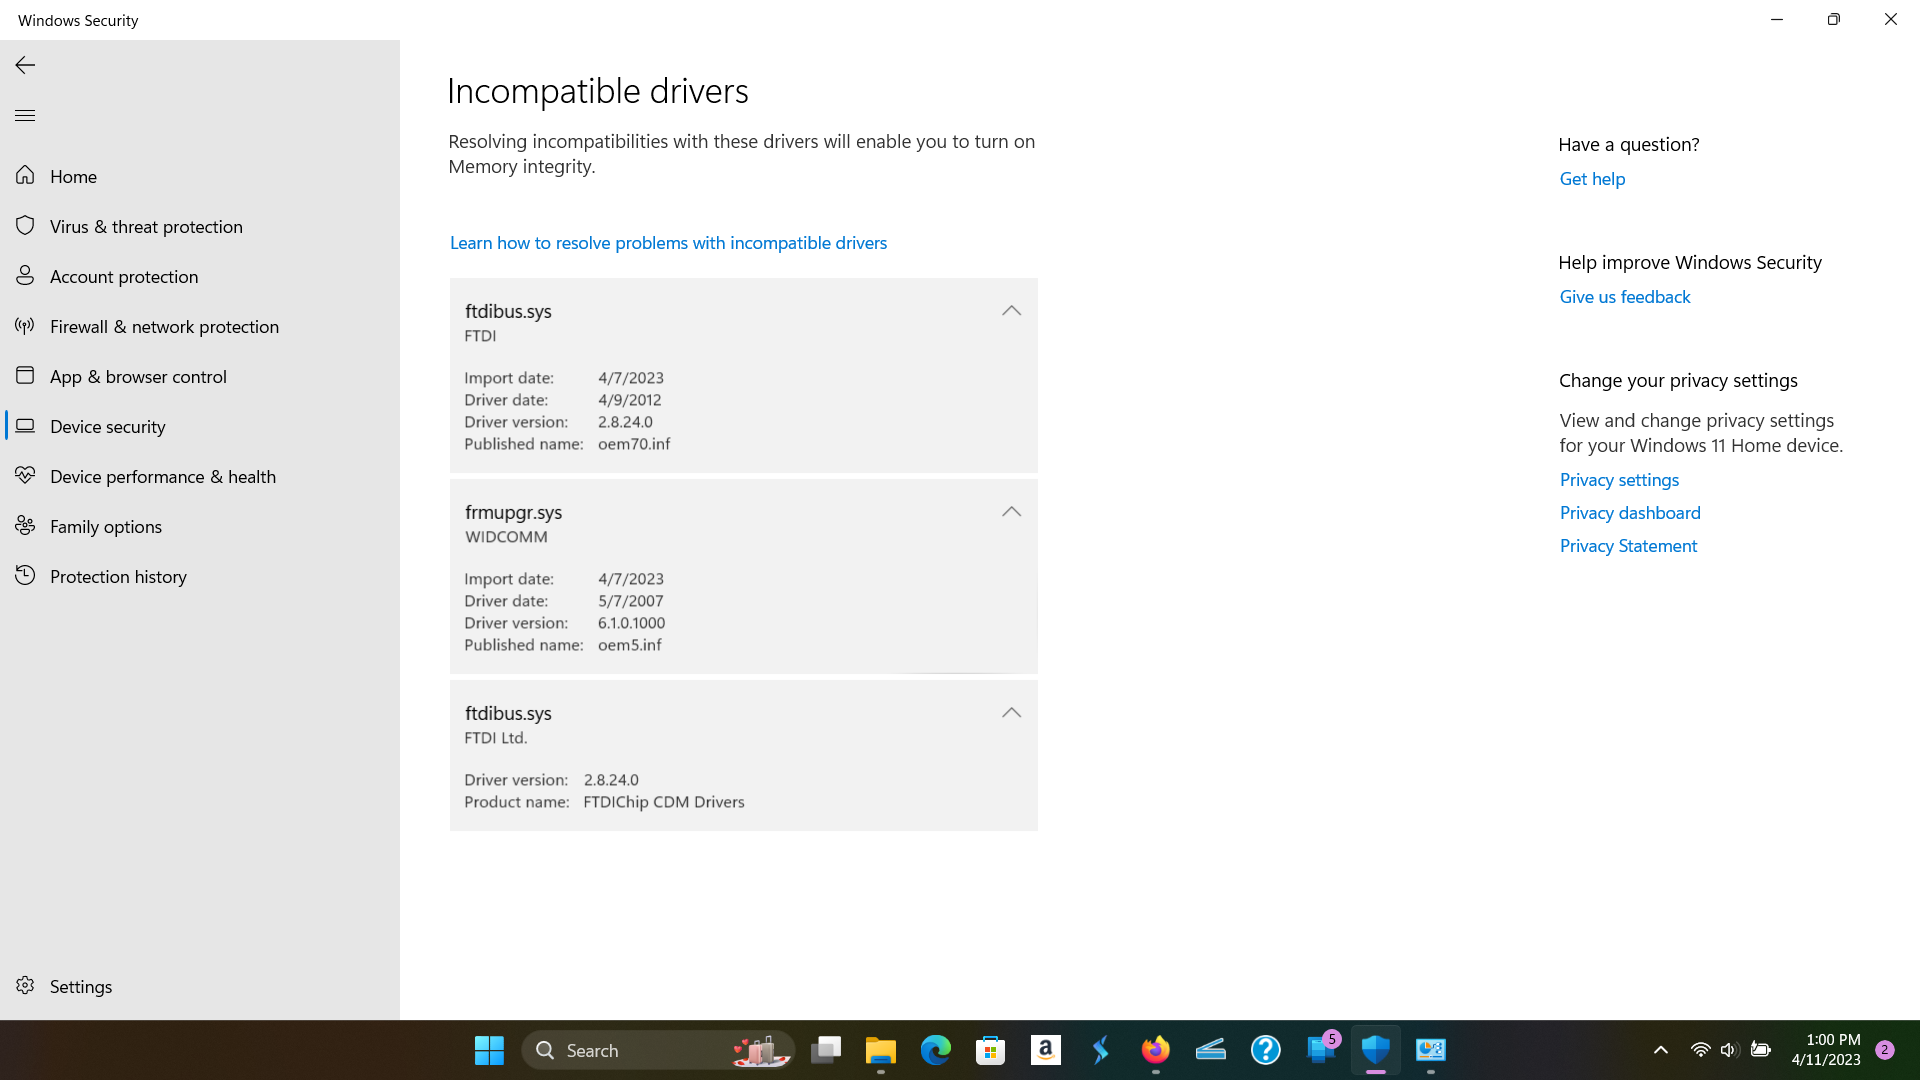View Protection history

click(200, 576)
